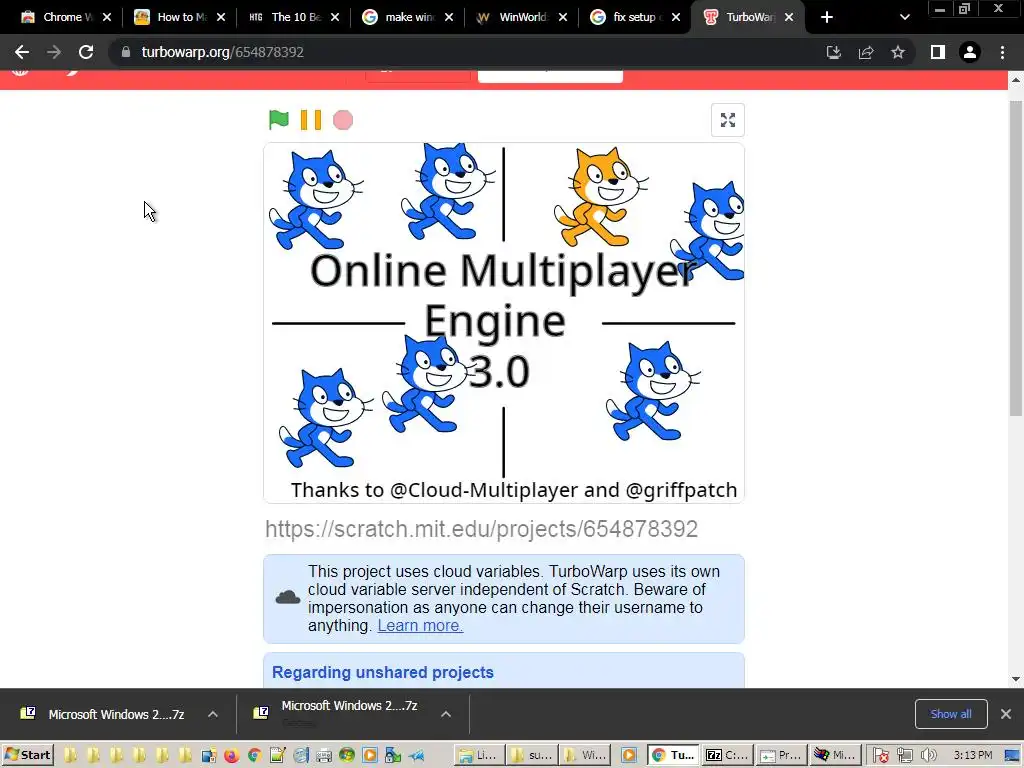Switch to the 'Mi...' Windows flag taskbar window
The width and height of the screenshot is (1024, 768).
[x=836, y=755]
